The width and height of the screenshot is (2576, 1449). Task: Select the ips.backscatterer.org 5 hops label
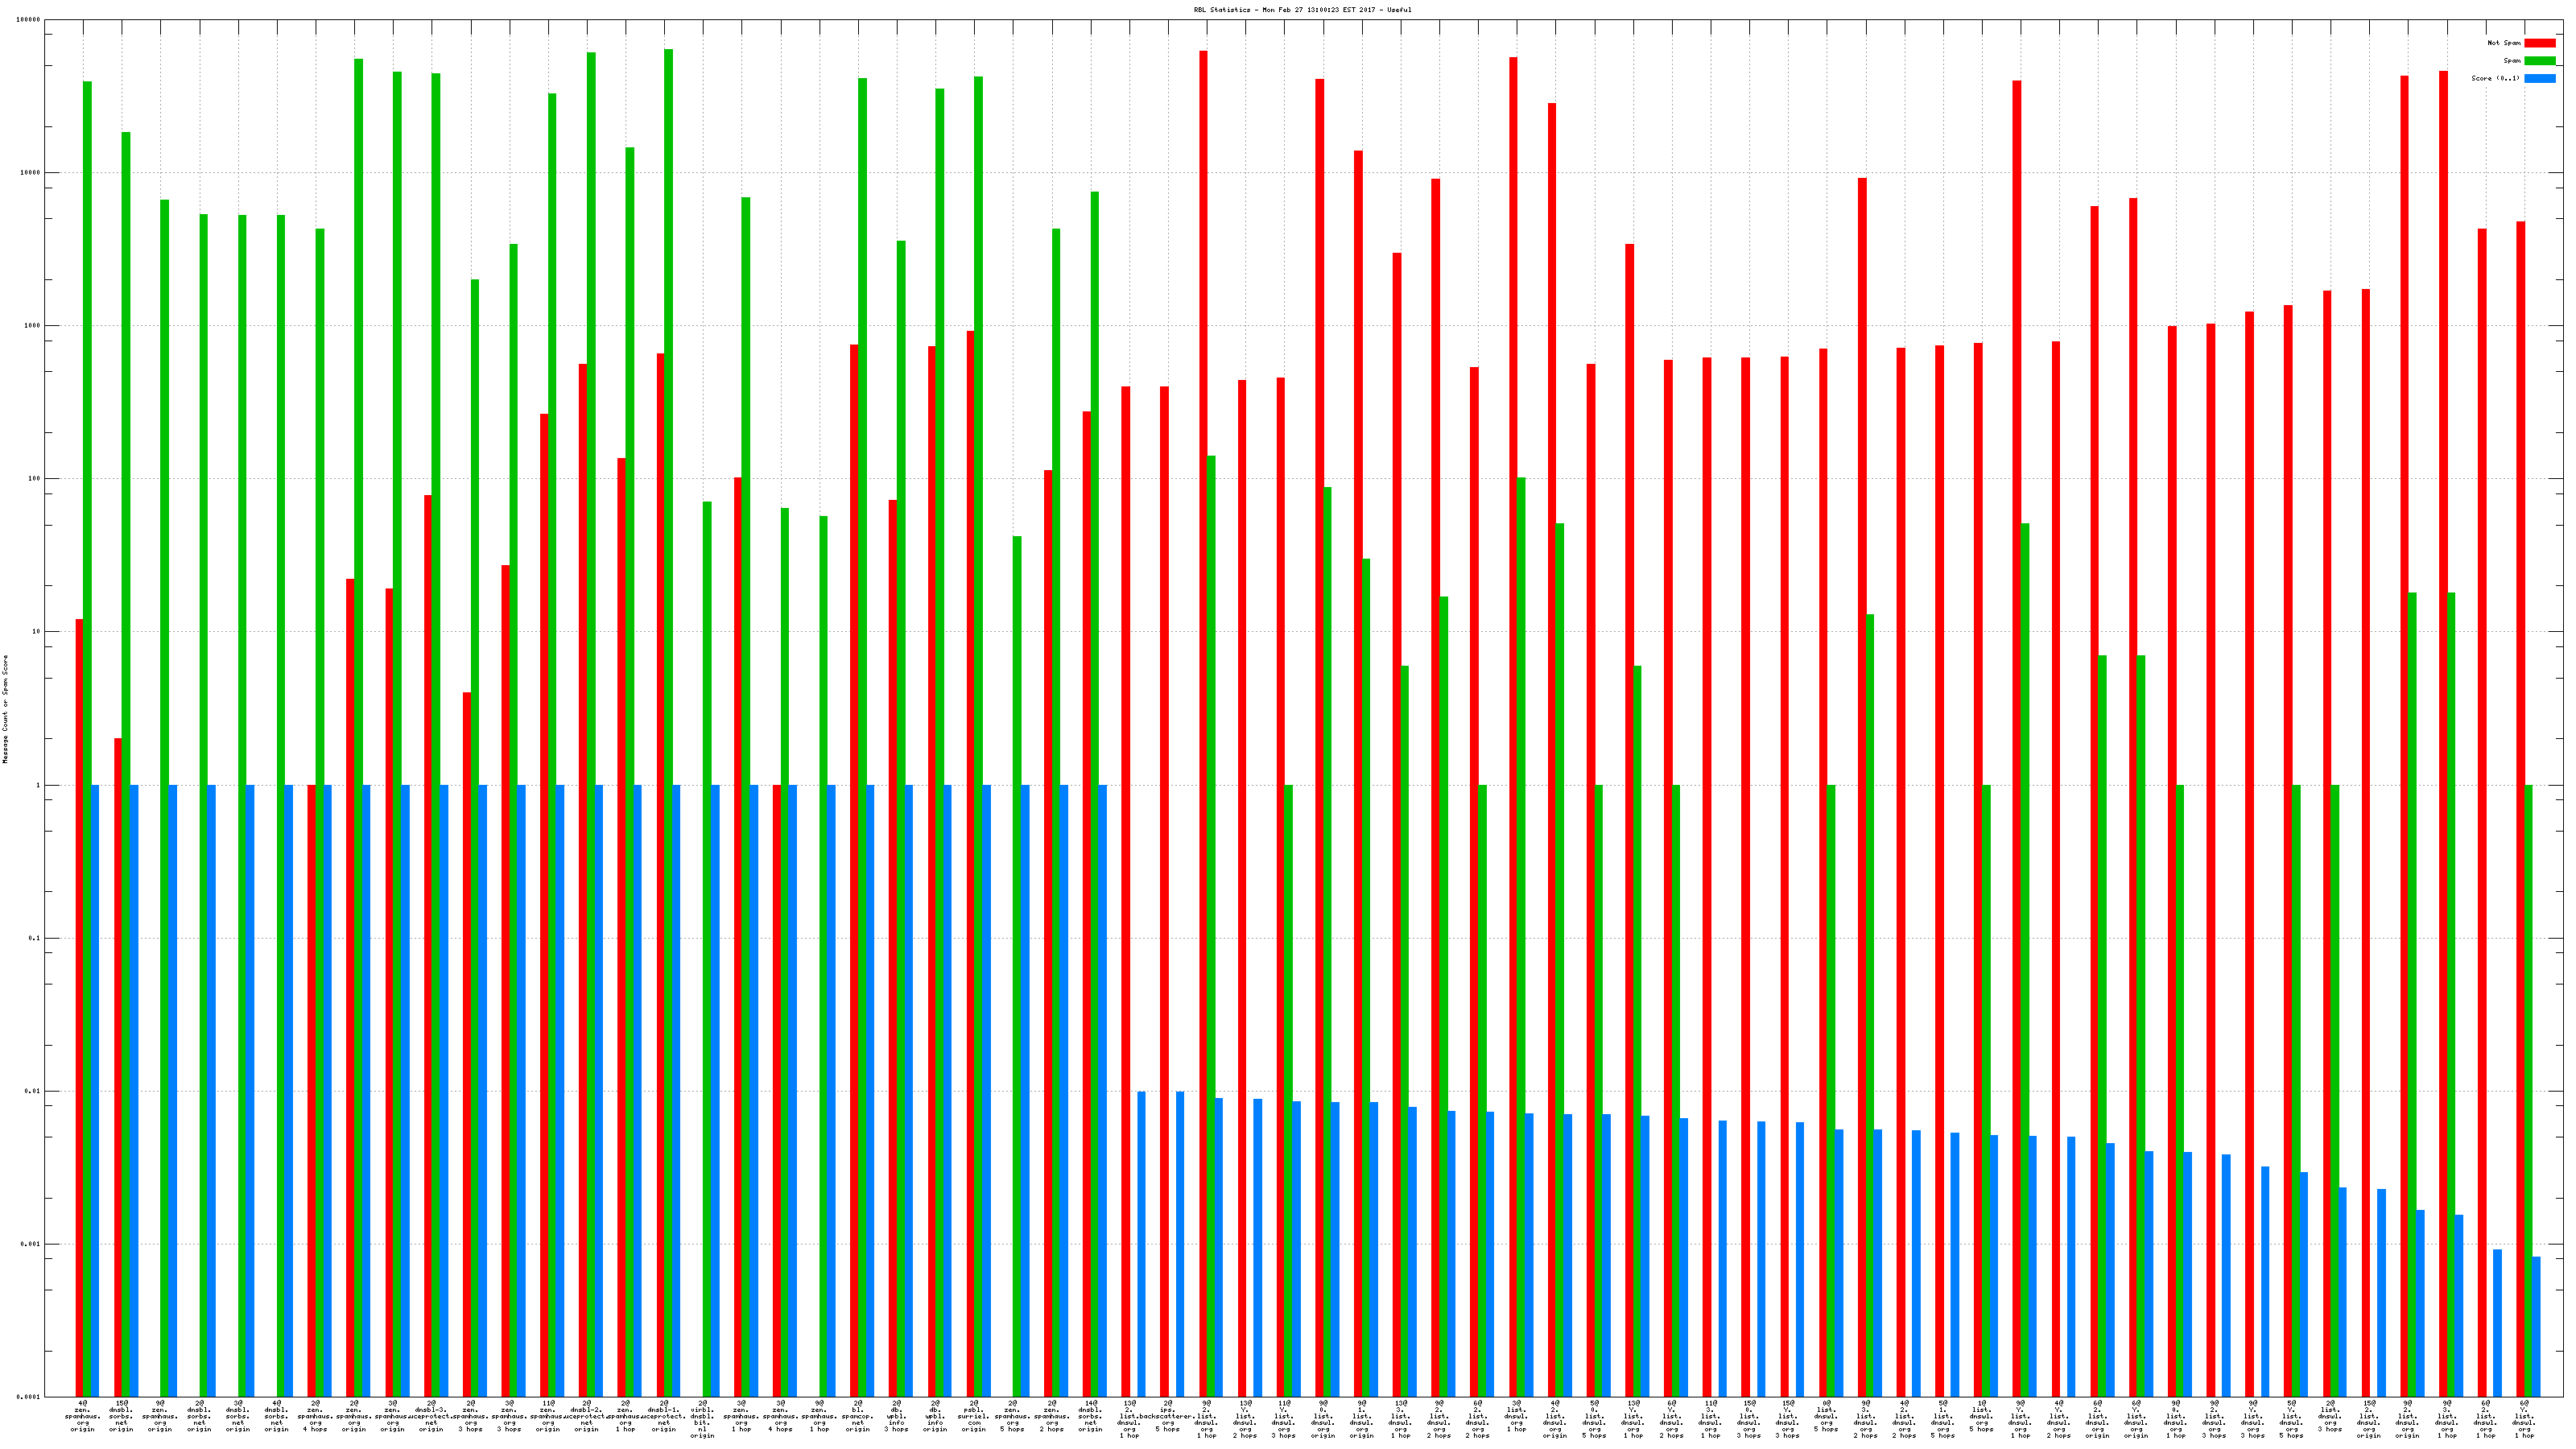click(x=1168, y=1416)
